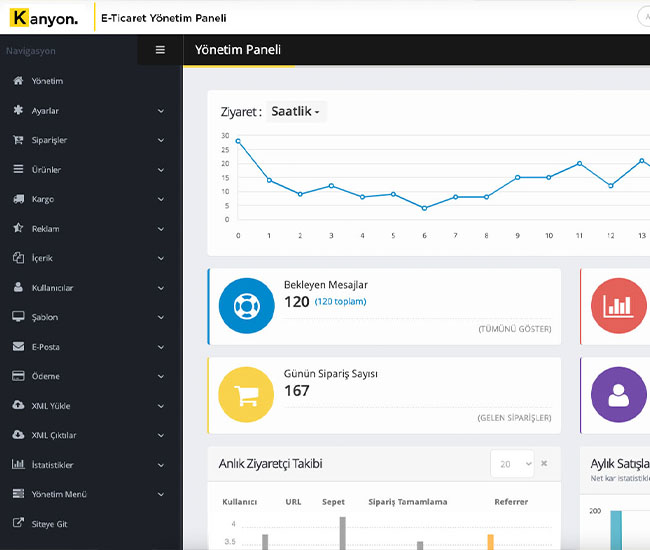
Task: Click the Yönetim home icon
Action: point(18,80)
